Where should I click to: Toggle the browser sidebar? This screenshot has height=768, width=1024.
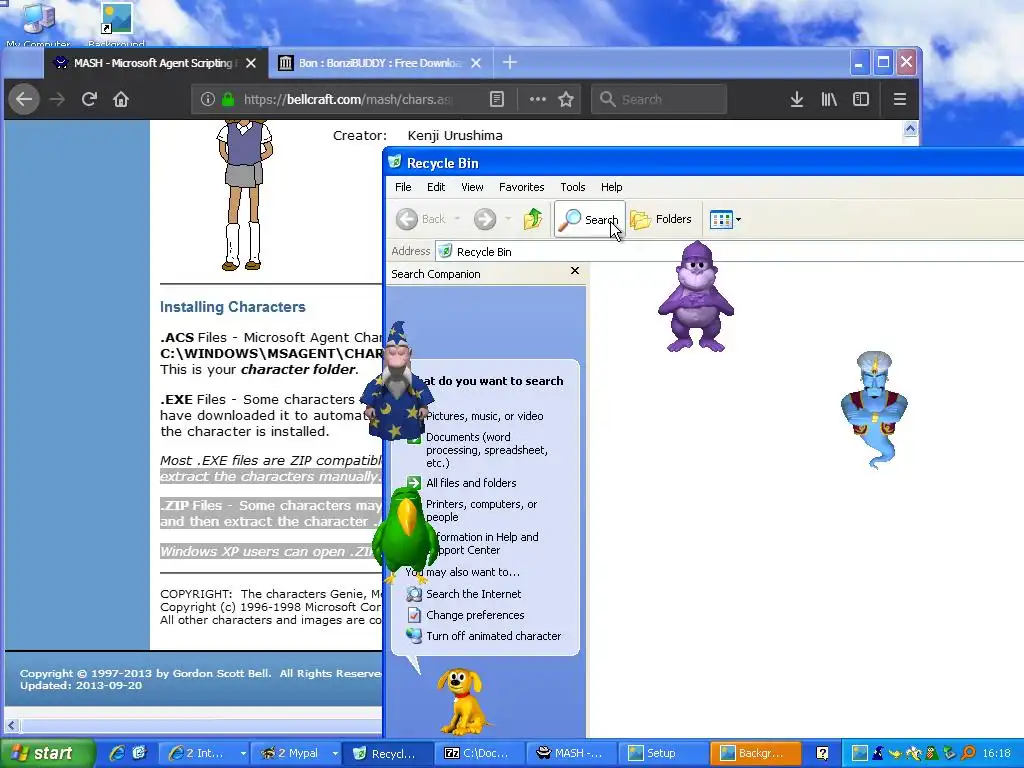pyautogui.click(x=861, y=99)
